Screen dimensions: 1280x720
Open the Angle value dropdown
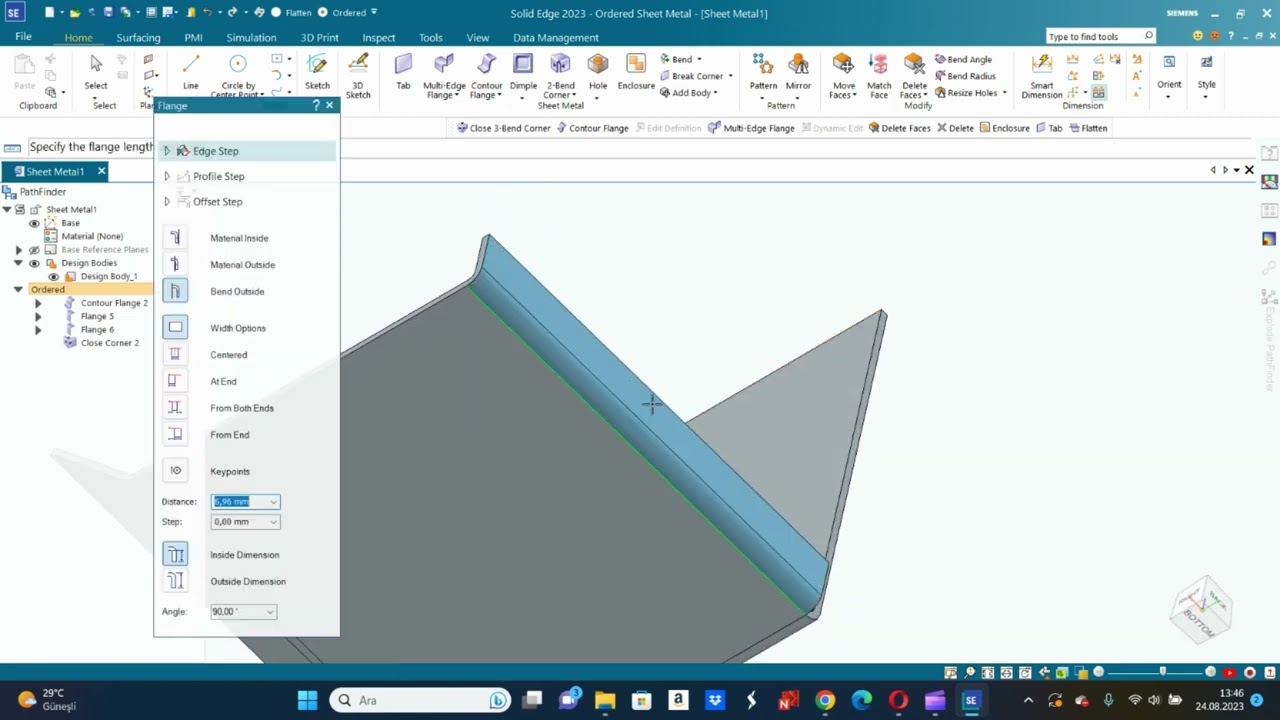(270, 612)
